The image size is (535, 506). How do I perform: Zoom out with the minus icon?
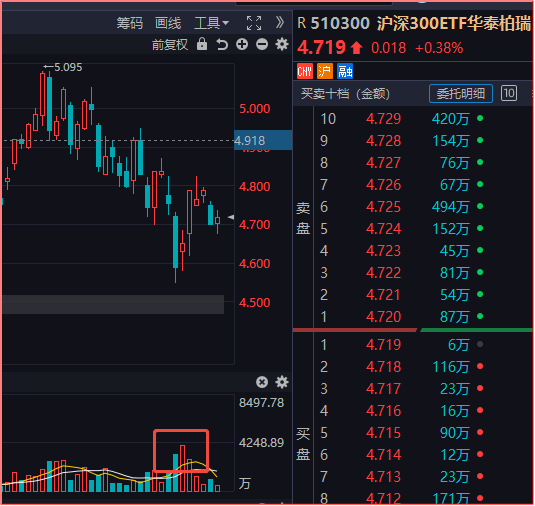tap(262, 44)
